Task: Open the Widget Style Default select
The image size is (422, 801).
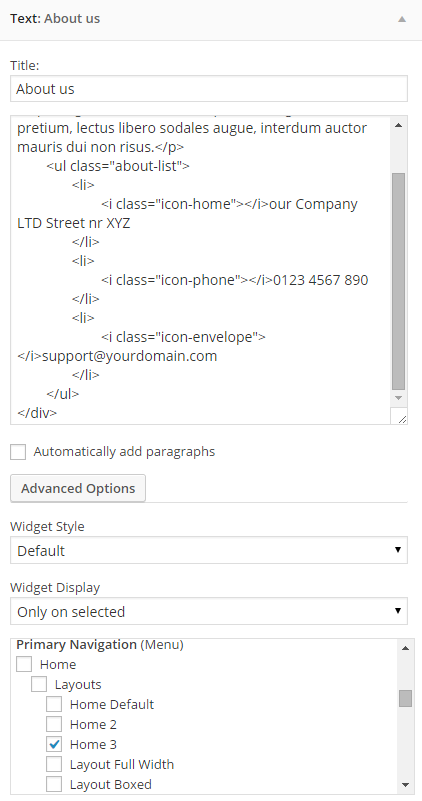Action: click(209, 550)
